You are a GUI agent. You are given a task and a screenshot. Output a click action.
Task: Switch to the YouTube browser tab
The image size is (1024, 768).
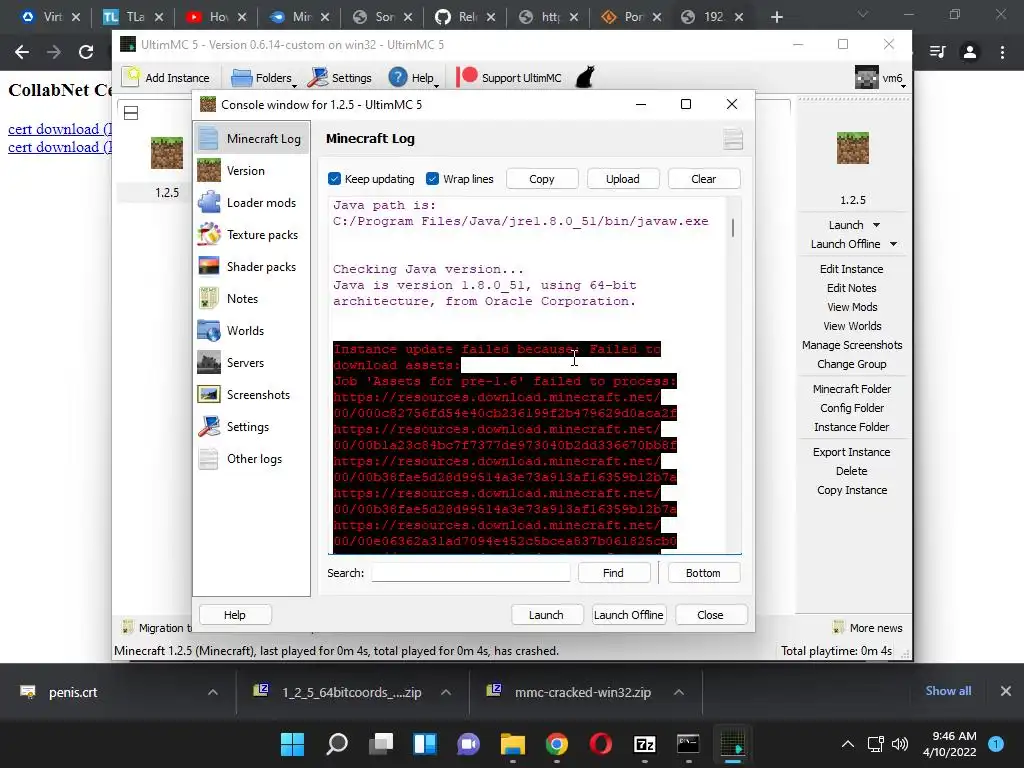215,17
